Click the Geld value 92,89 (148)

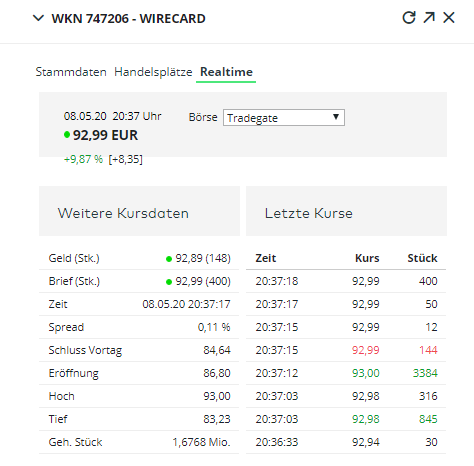pos(203,258)
